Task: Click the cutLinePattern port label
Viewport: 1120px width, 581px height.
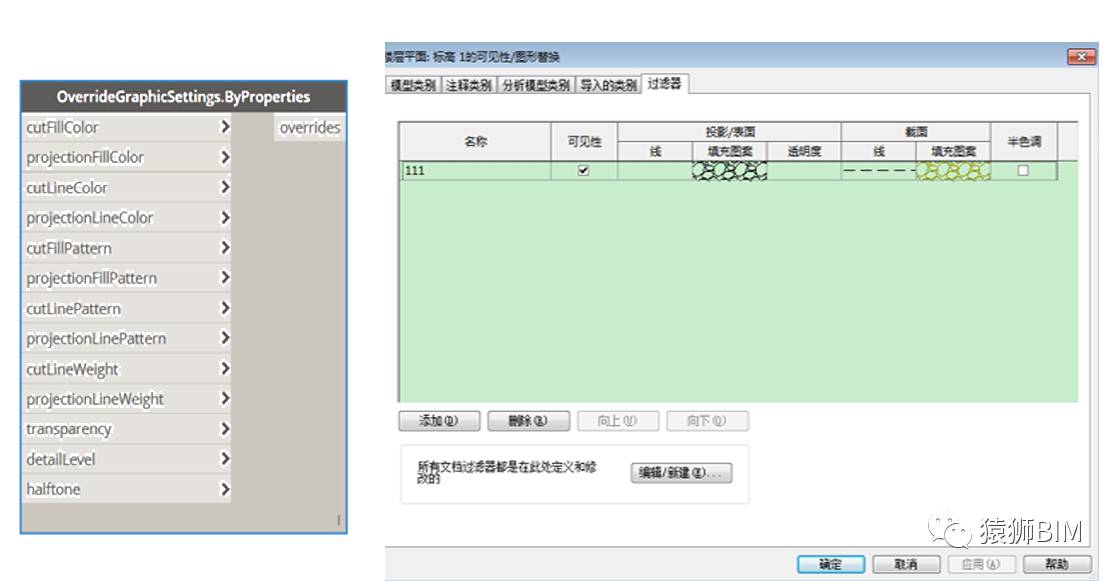Action: (74, 308)
